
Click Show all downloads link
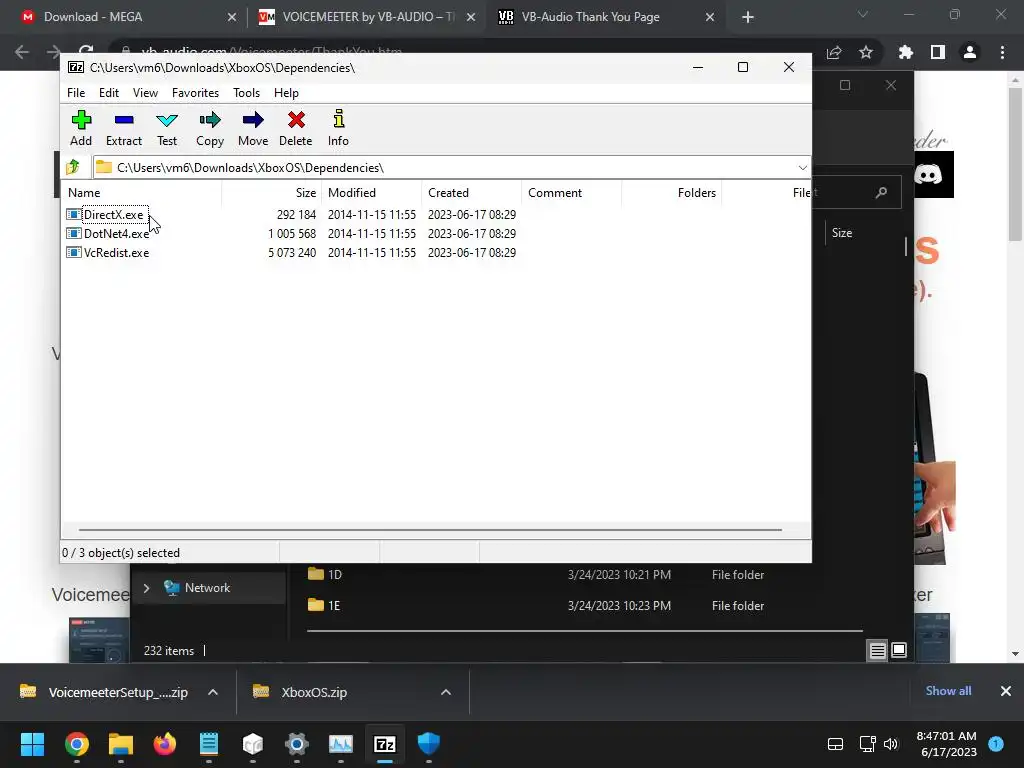pos(948,691)
